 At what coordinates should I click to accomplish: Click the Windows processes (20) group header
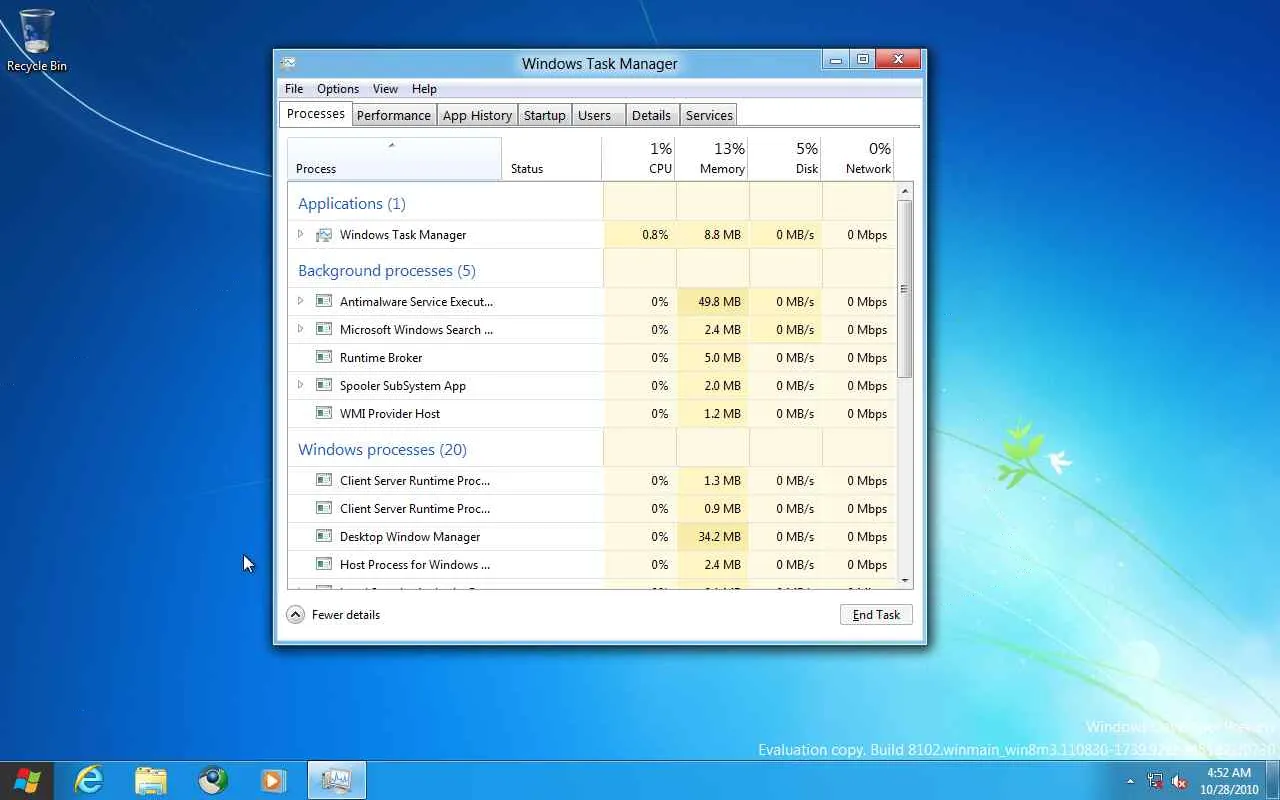point(382,449)
